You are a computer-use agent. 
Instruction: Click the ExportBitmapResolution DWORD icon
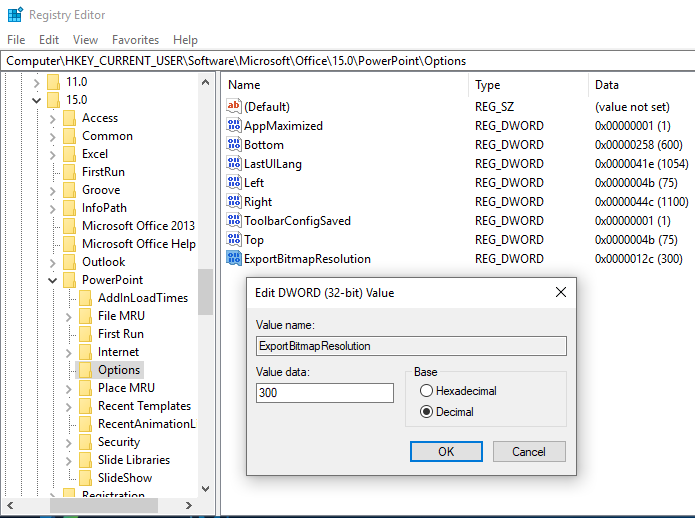[234, 258]
